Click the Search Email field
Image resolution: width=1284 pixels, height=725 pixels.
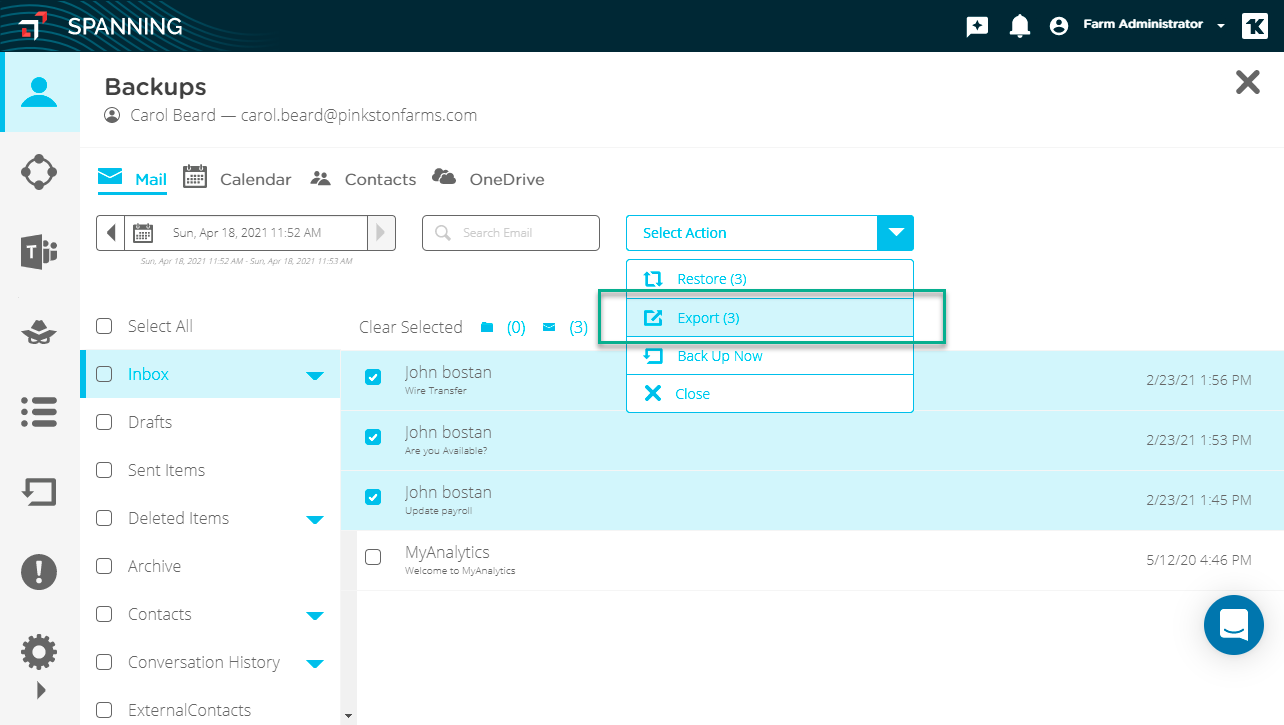pos(511,233)
